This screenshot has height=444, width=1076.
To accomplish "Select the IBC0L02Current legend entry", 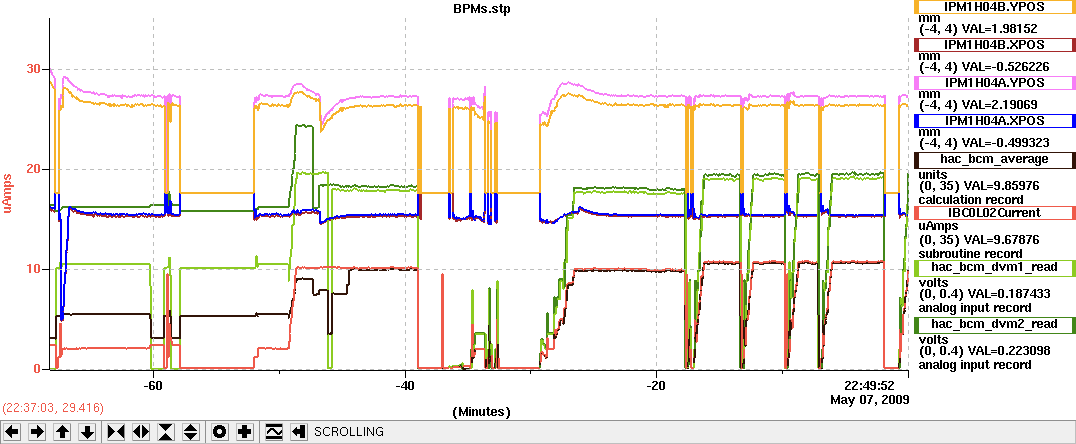I will point(994,213).
